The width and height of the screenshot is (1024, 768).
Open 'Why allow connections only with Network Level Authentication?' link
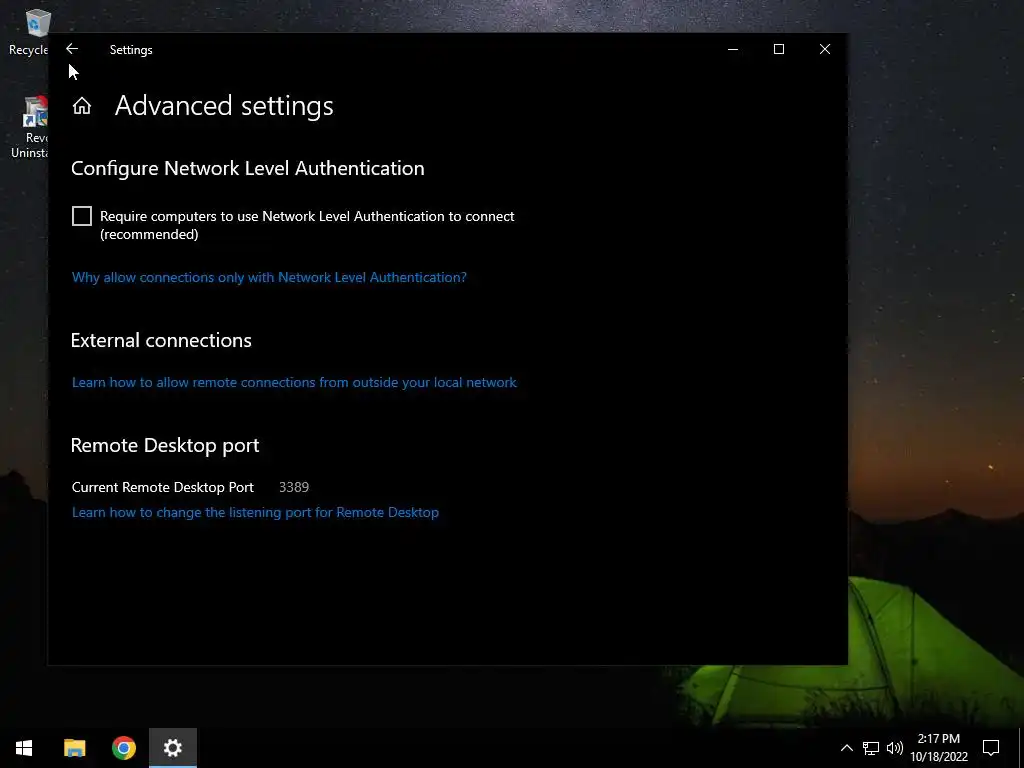pyautogui.click(x=269, y=277)
